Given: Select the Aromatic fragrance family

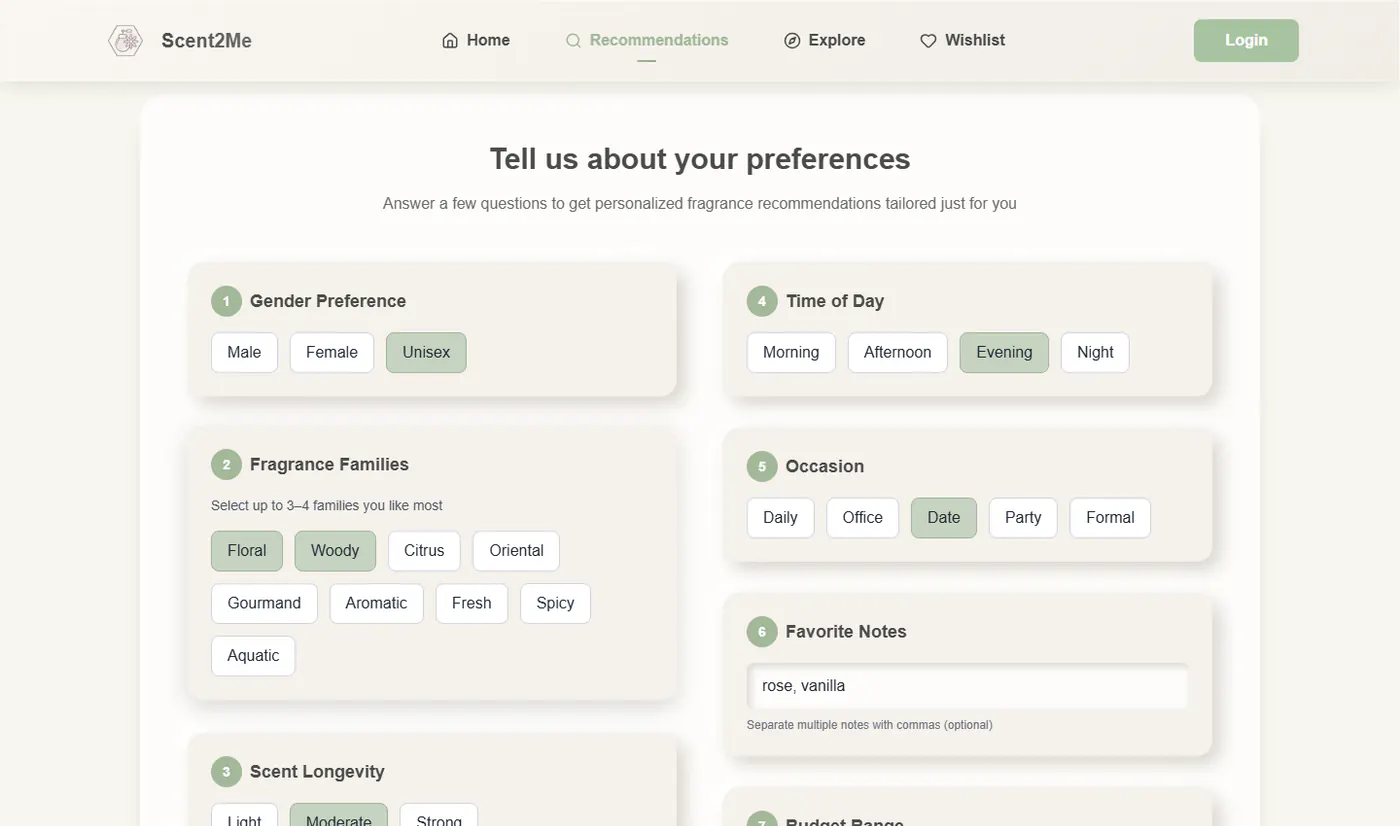Looking at the screenshot, I should (376, 603).
